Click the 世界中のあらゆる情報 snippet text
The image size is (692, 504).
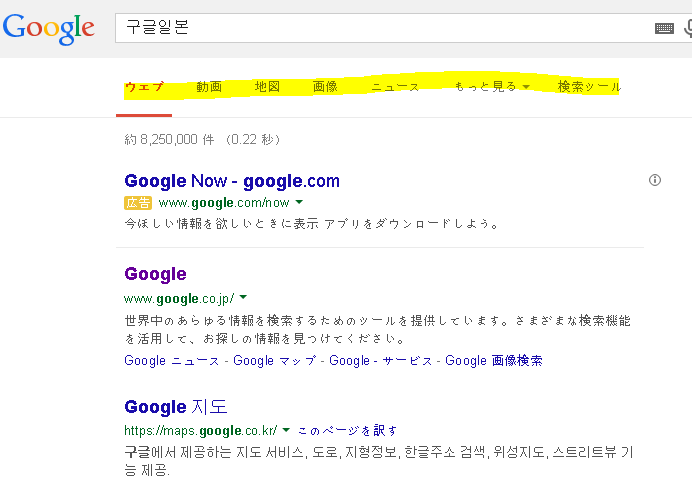(377, 330)
